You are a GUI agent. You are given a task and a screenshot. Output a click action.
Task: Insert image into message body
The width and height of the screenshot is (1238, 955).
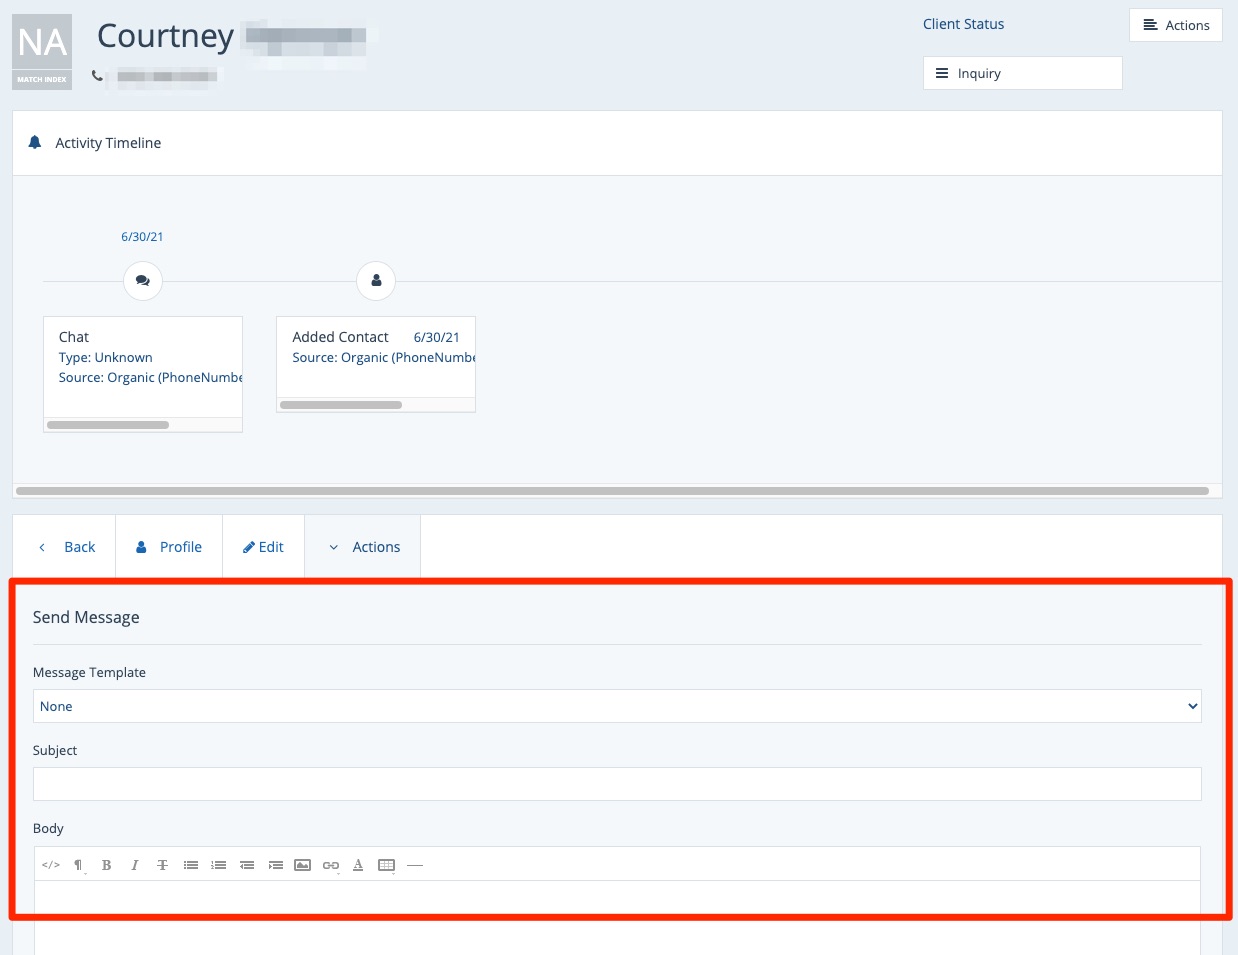coord(302,865)
